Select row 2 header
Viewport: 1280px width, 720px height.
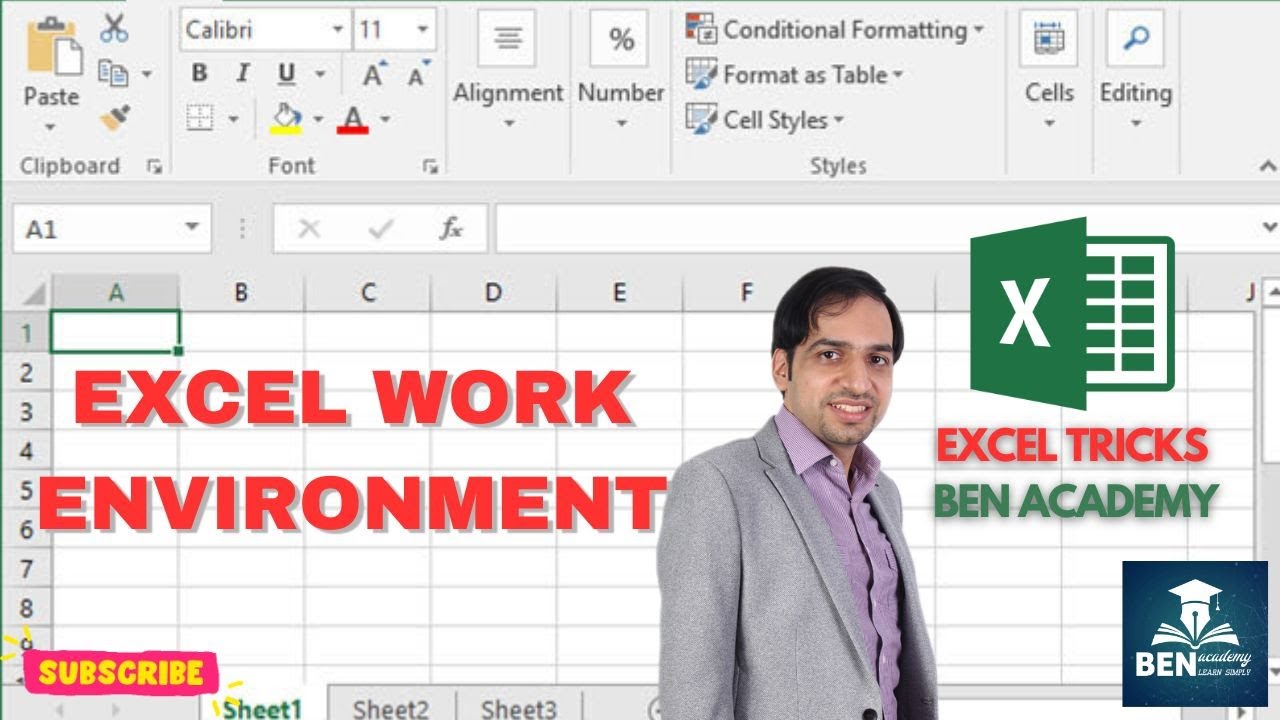click(26, 372)
